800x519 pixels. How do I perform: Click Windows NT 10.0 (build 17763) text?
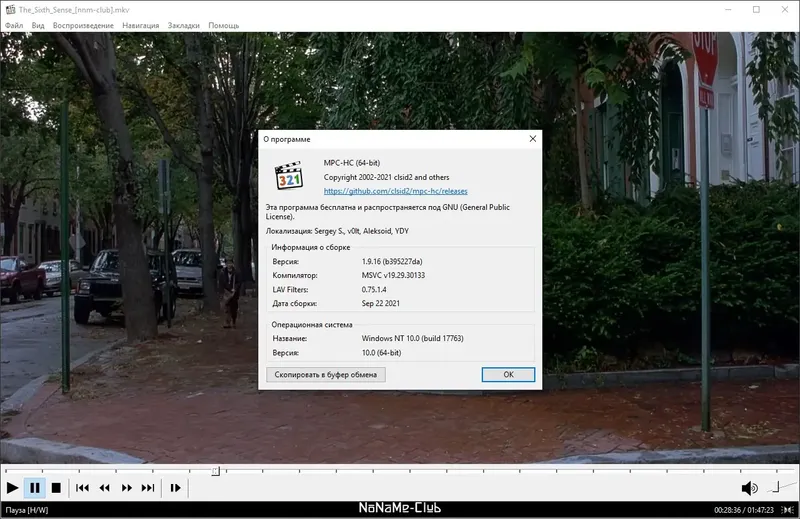pyautogui.click(x=412, y=338)
